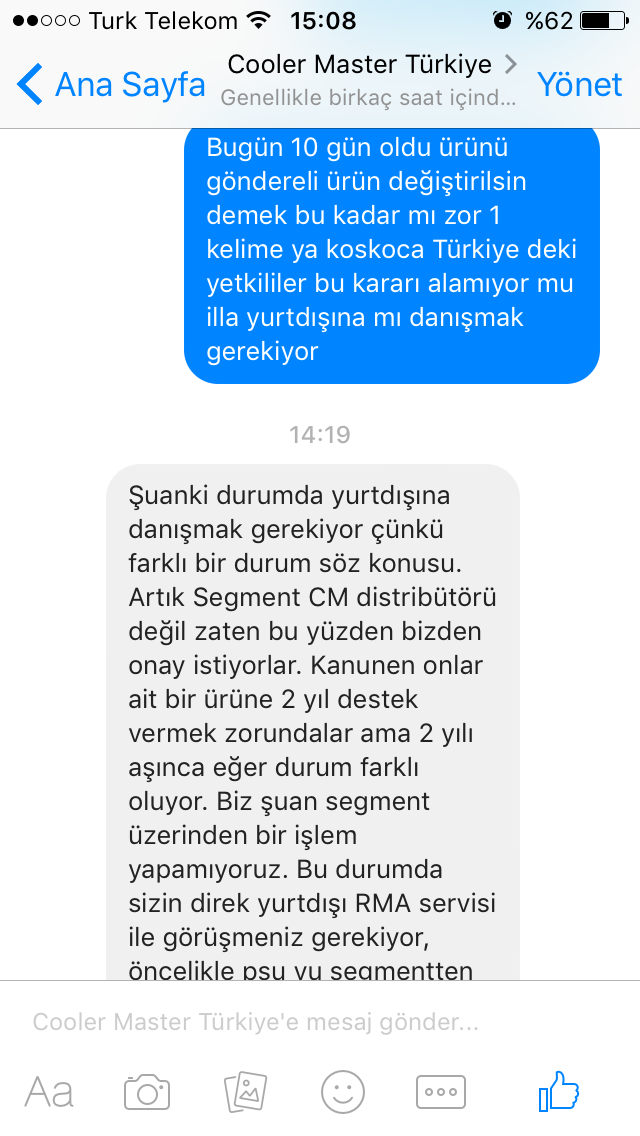The image size is (640, 1136).
Task: Open the more options ellipsis icon
Action: coord(441,1092)
